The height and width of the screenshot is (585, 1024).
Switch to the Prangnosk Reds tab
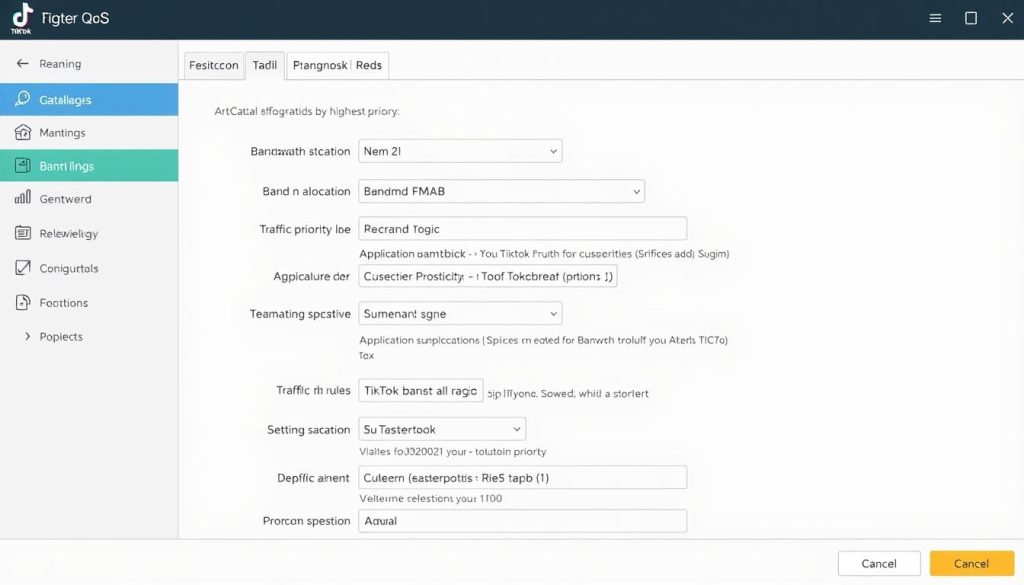337,65
